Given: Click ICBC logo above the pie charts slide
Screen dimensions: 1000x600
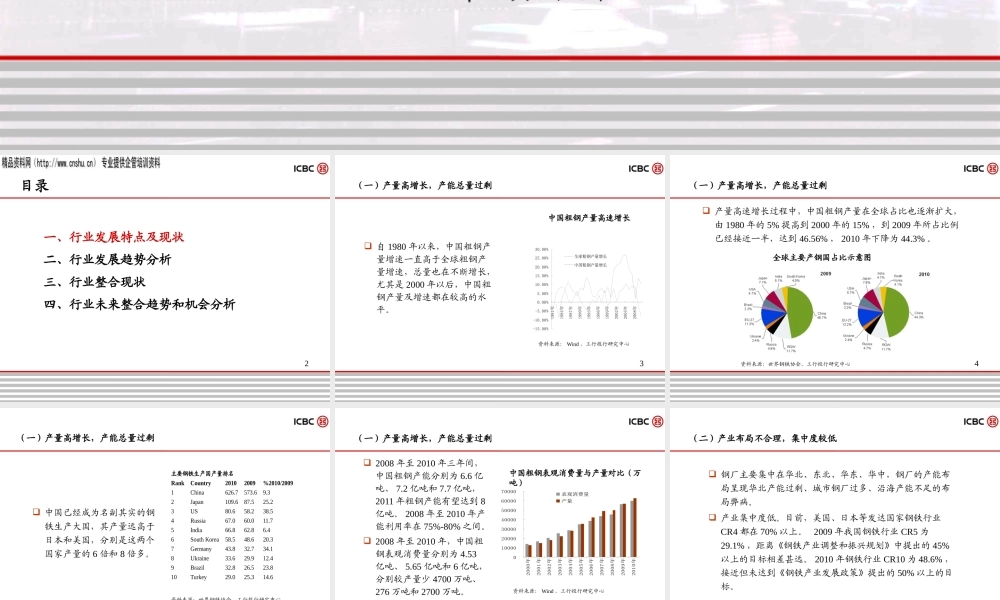Looking at the screenshot, I should coord(981,168).
